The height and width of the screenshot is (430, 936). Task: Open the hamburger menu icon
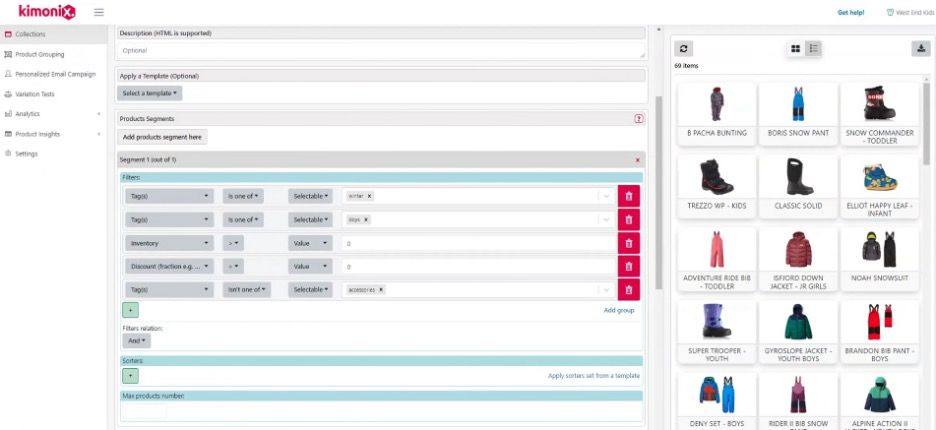coord(99,12)
